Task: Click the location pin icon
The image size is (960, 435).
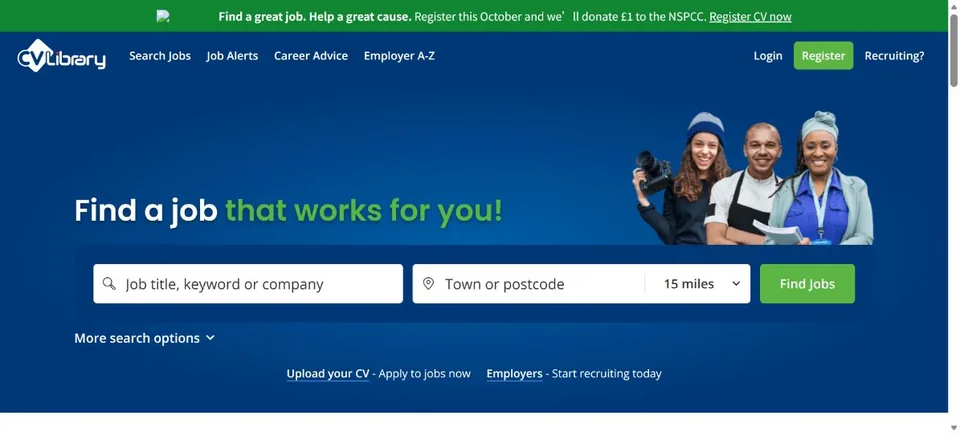Action: (x=429, y=284)
